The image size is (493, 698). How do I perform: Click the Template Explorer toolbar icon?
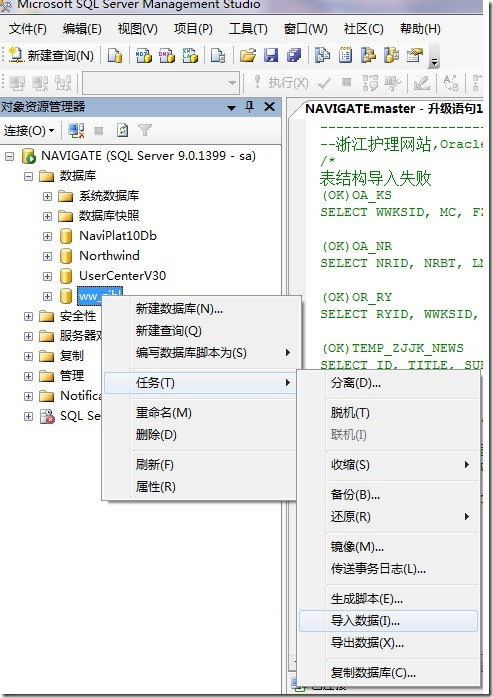coord(391,56)
